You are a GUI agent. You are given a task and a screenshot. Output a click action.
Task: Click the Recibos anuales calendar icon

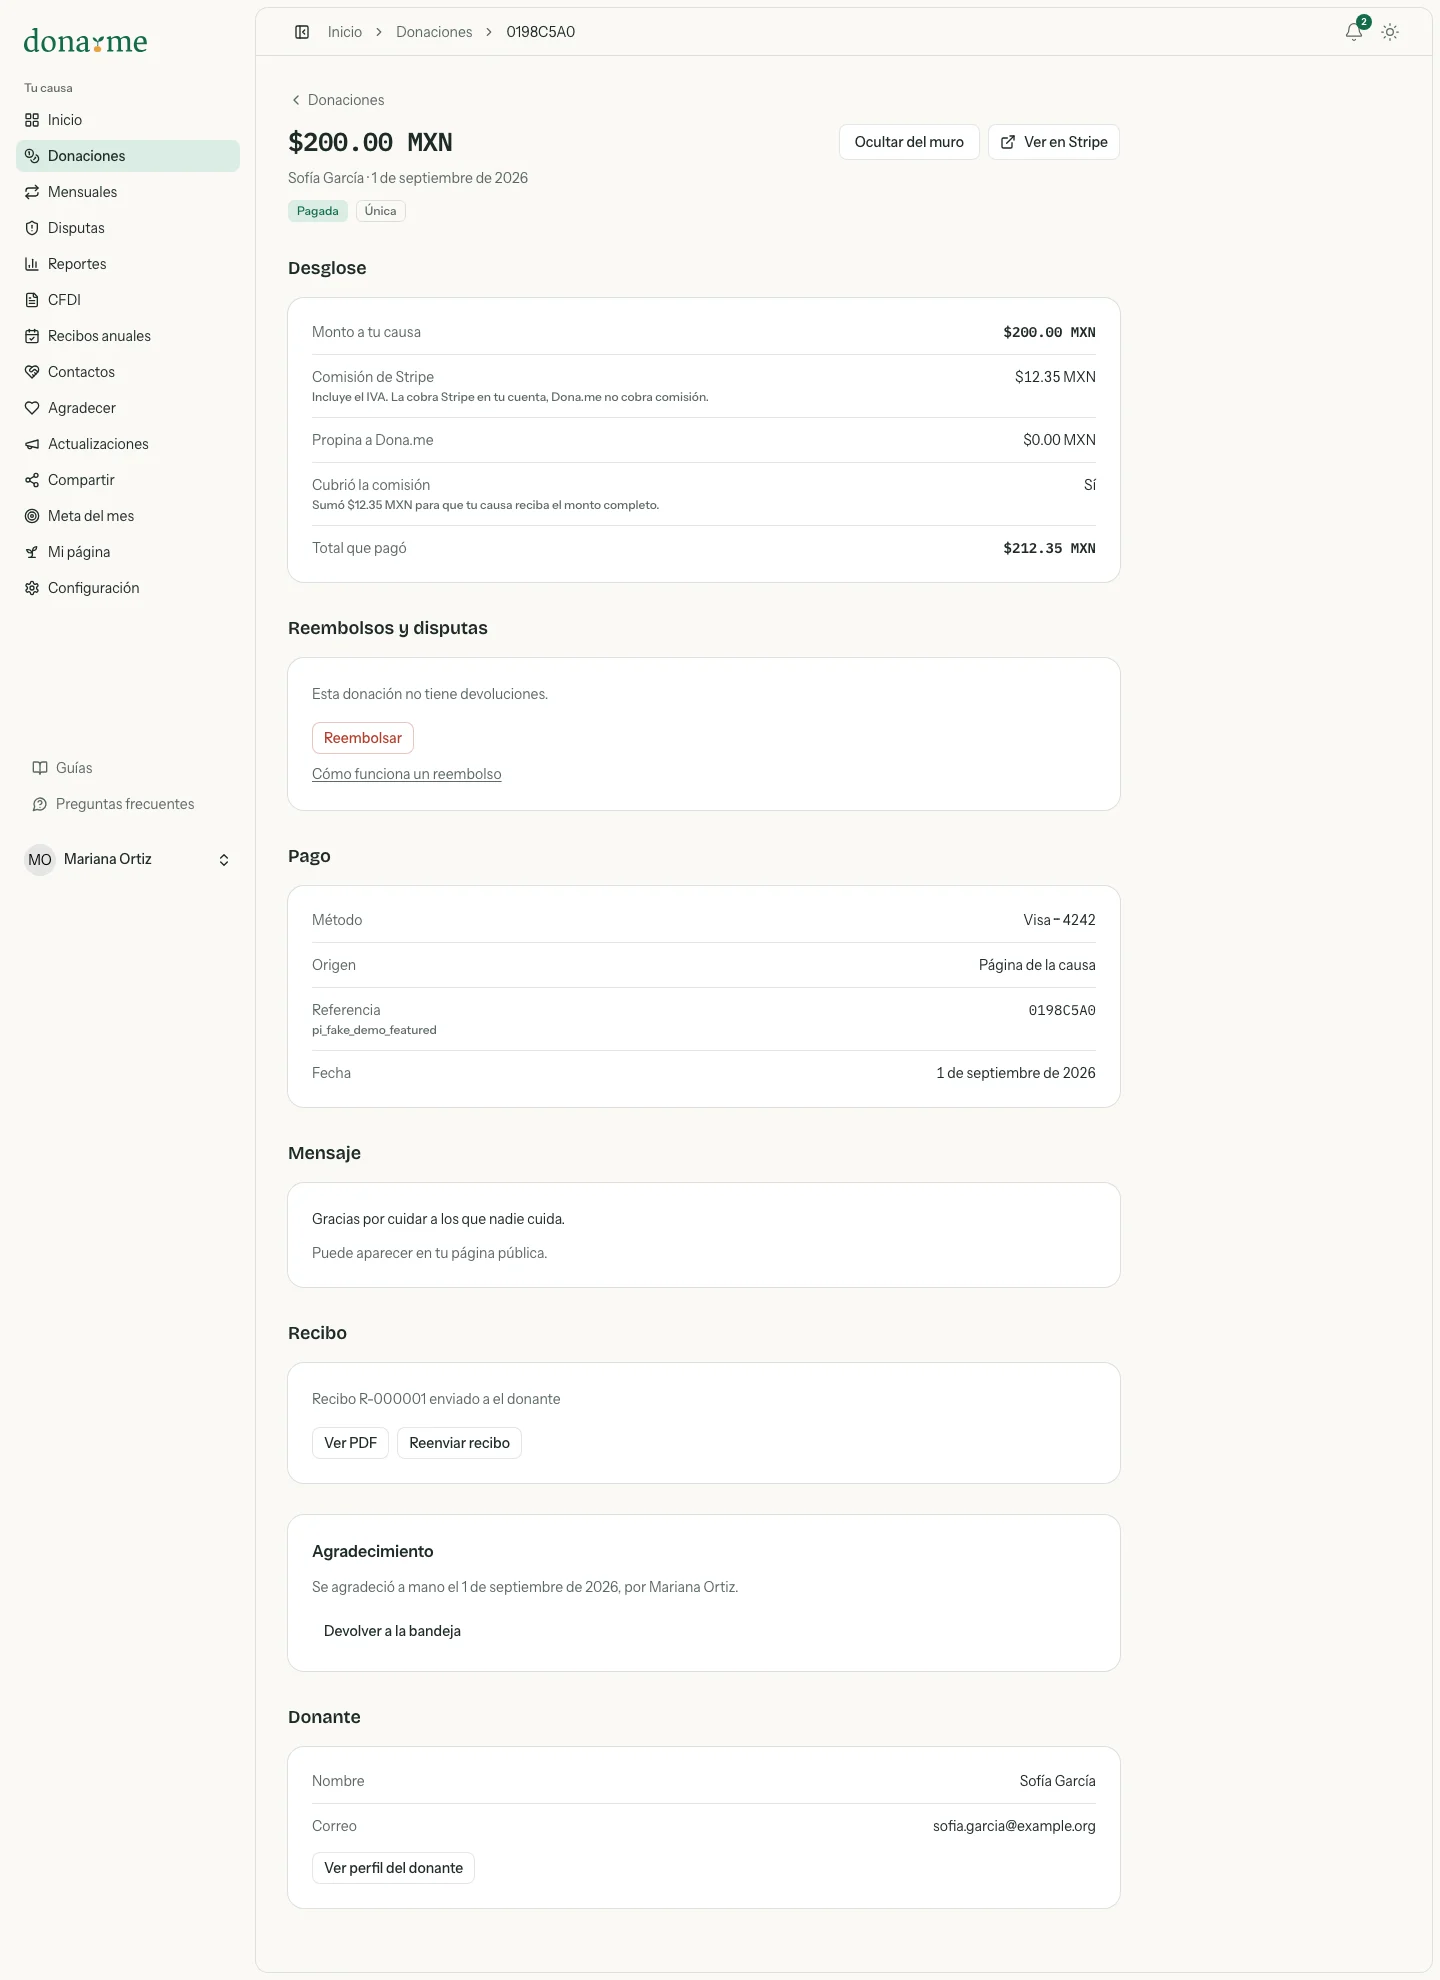32,336
